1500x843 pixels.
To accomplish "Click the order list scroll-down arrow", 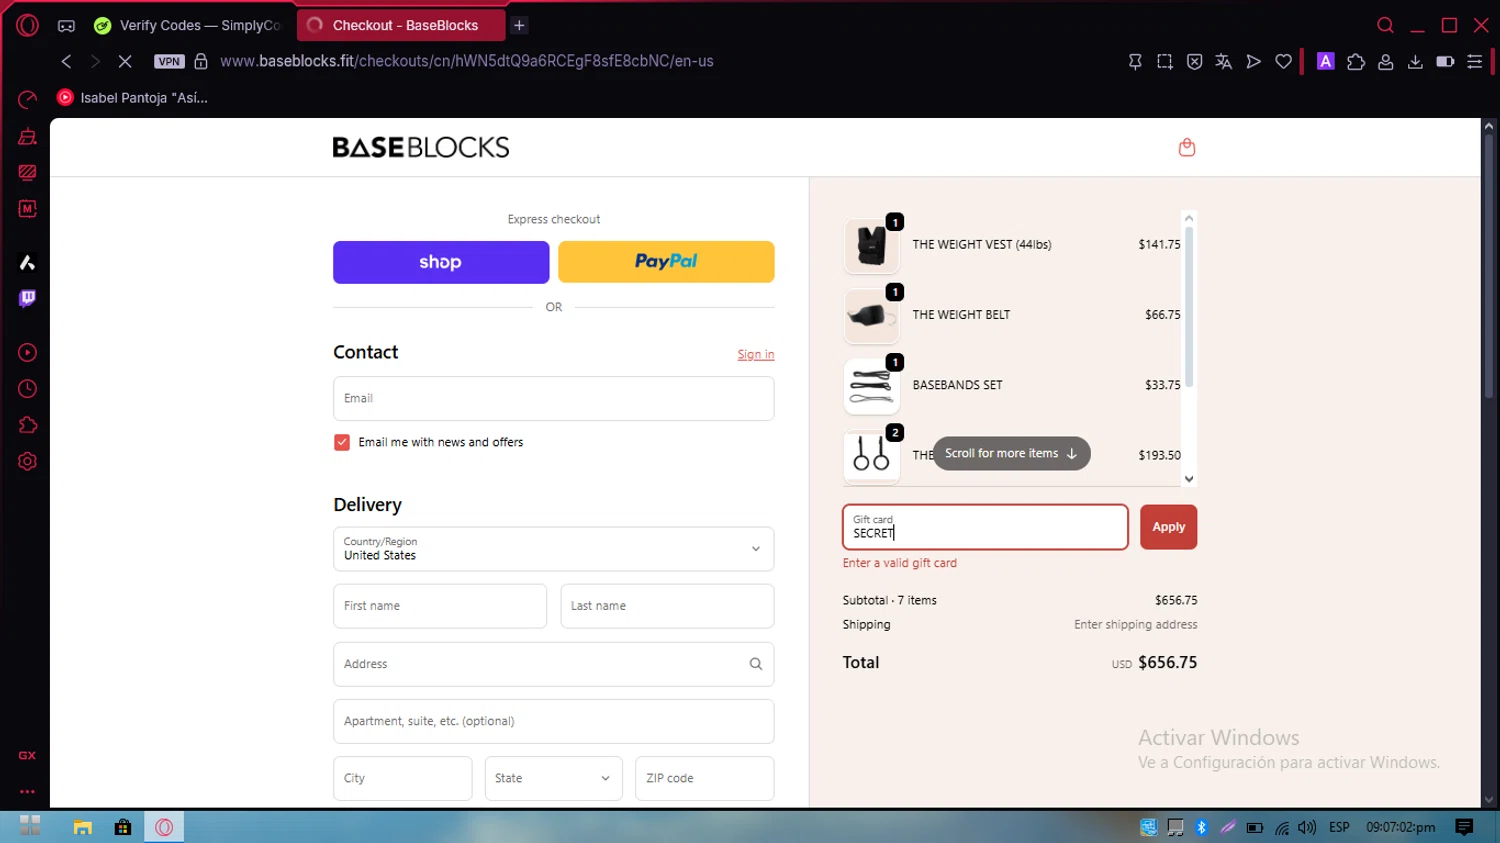I will (1189, 479).
